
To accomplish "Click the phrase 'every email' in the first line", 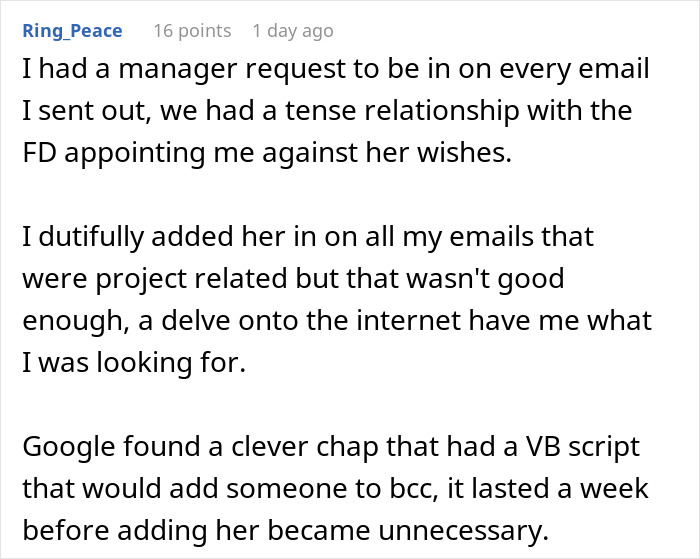I will pyautogui.click(x=574, y=69).
